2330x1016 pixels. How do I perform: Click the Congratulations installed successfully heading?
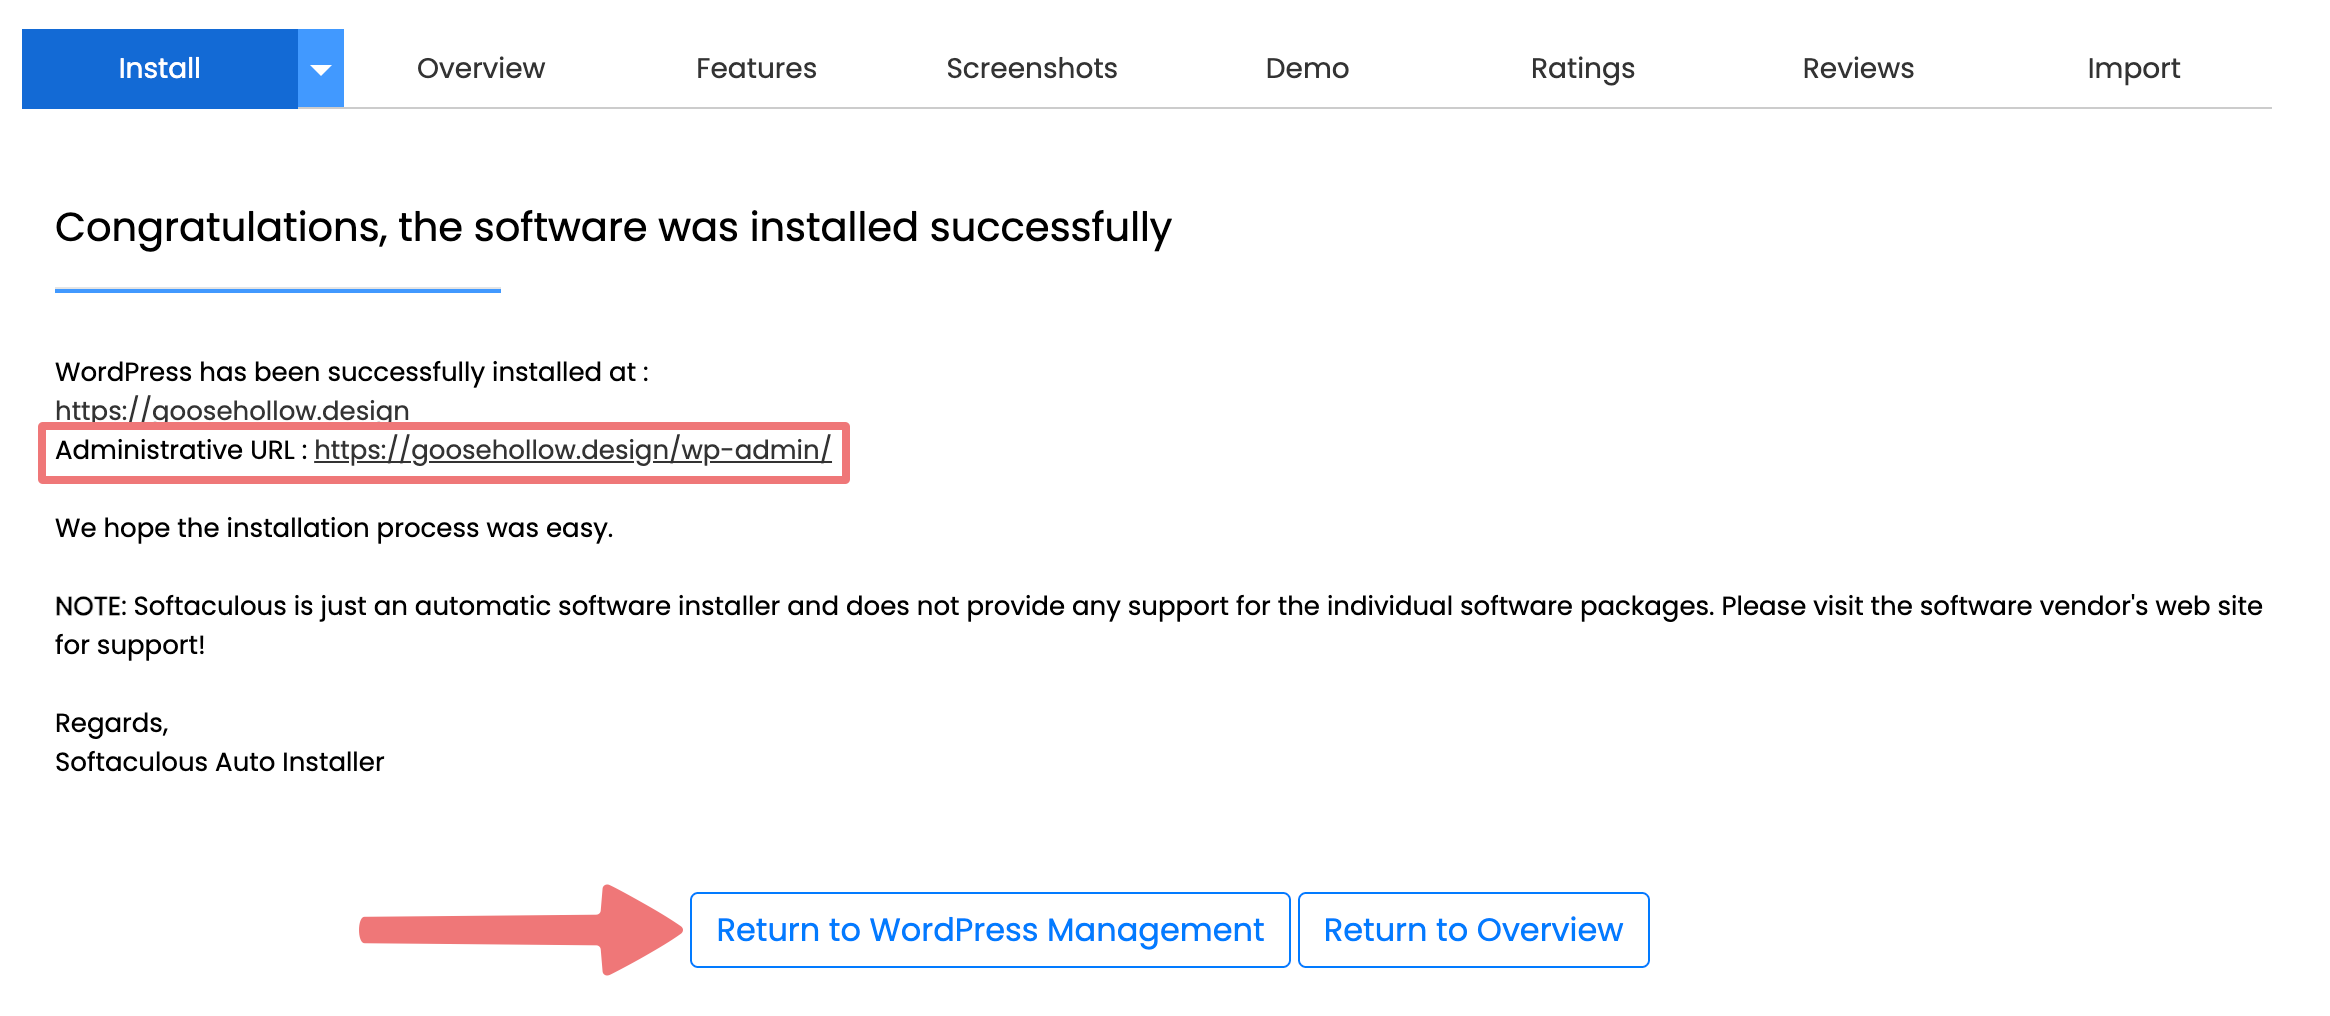pyautogui.click(x=613, y=227)
